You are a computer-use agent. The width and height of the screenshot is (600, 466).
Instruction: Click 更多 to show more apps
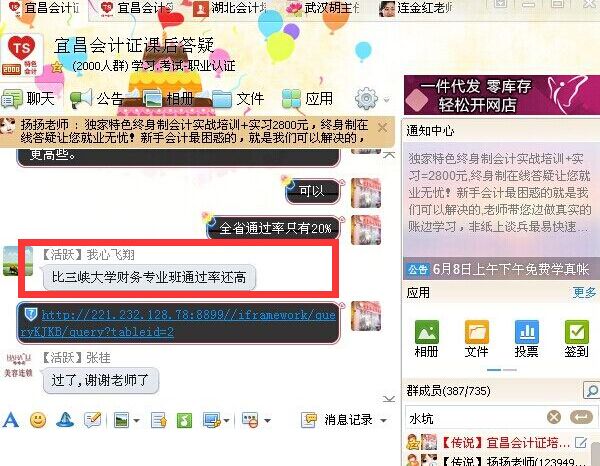click(x=584, y=293)
